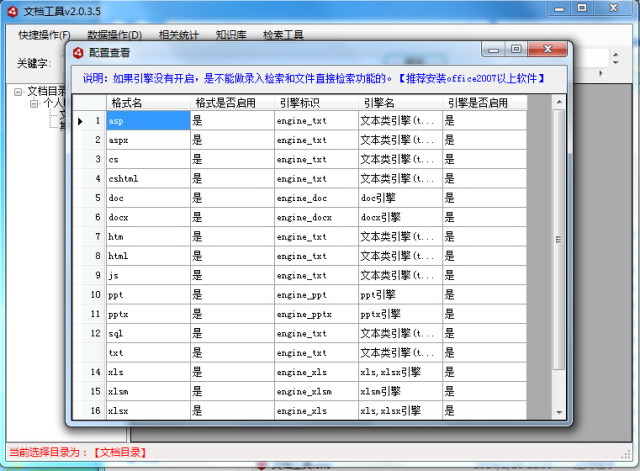Select the xlsx format cell
Viewport: 640px width, 471px height.
tap(148, 411)
